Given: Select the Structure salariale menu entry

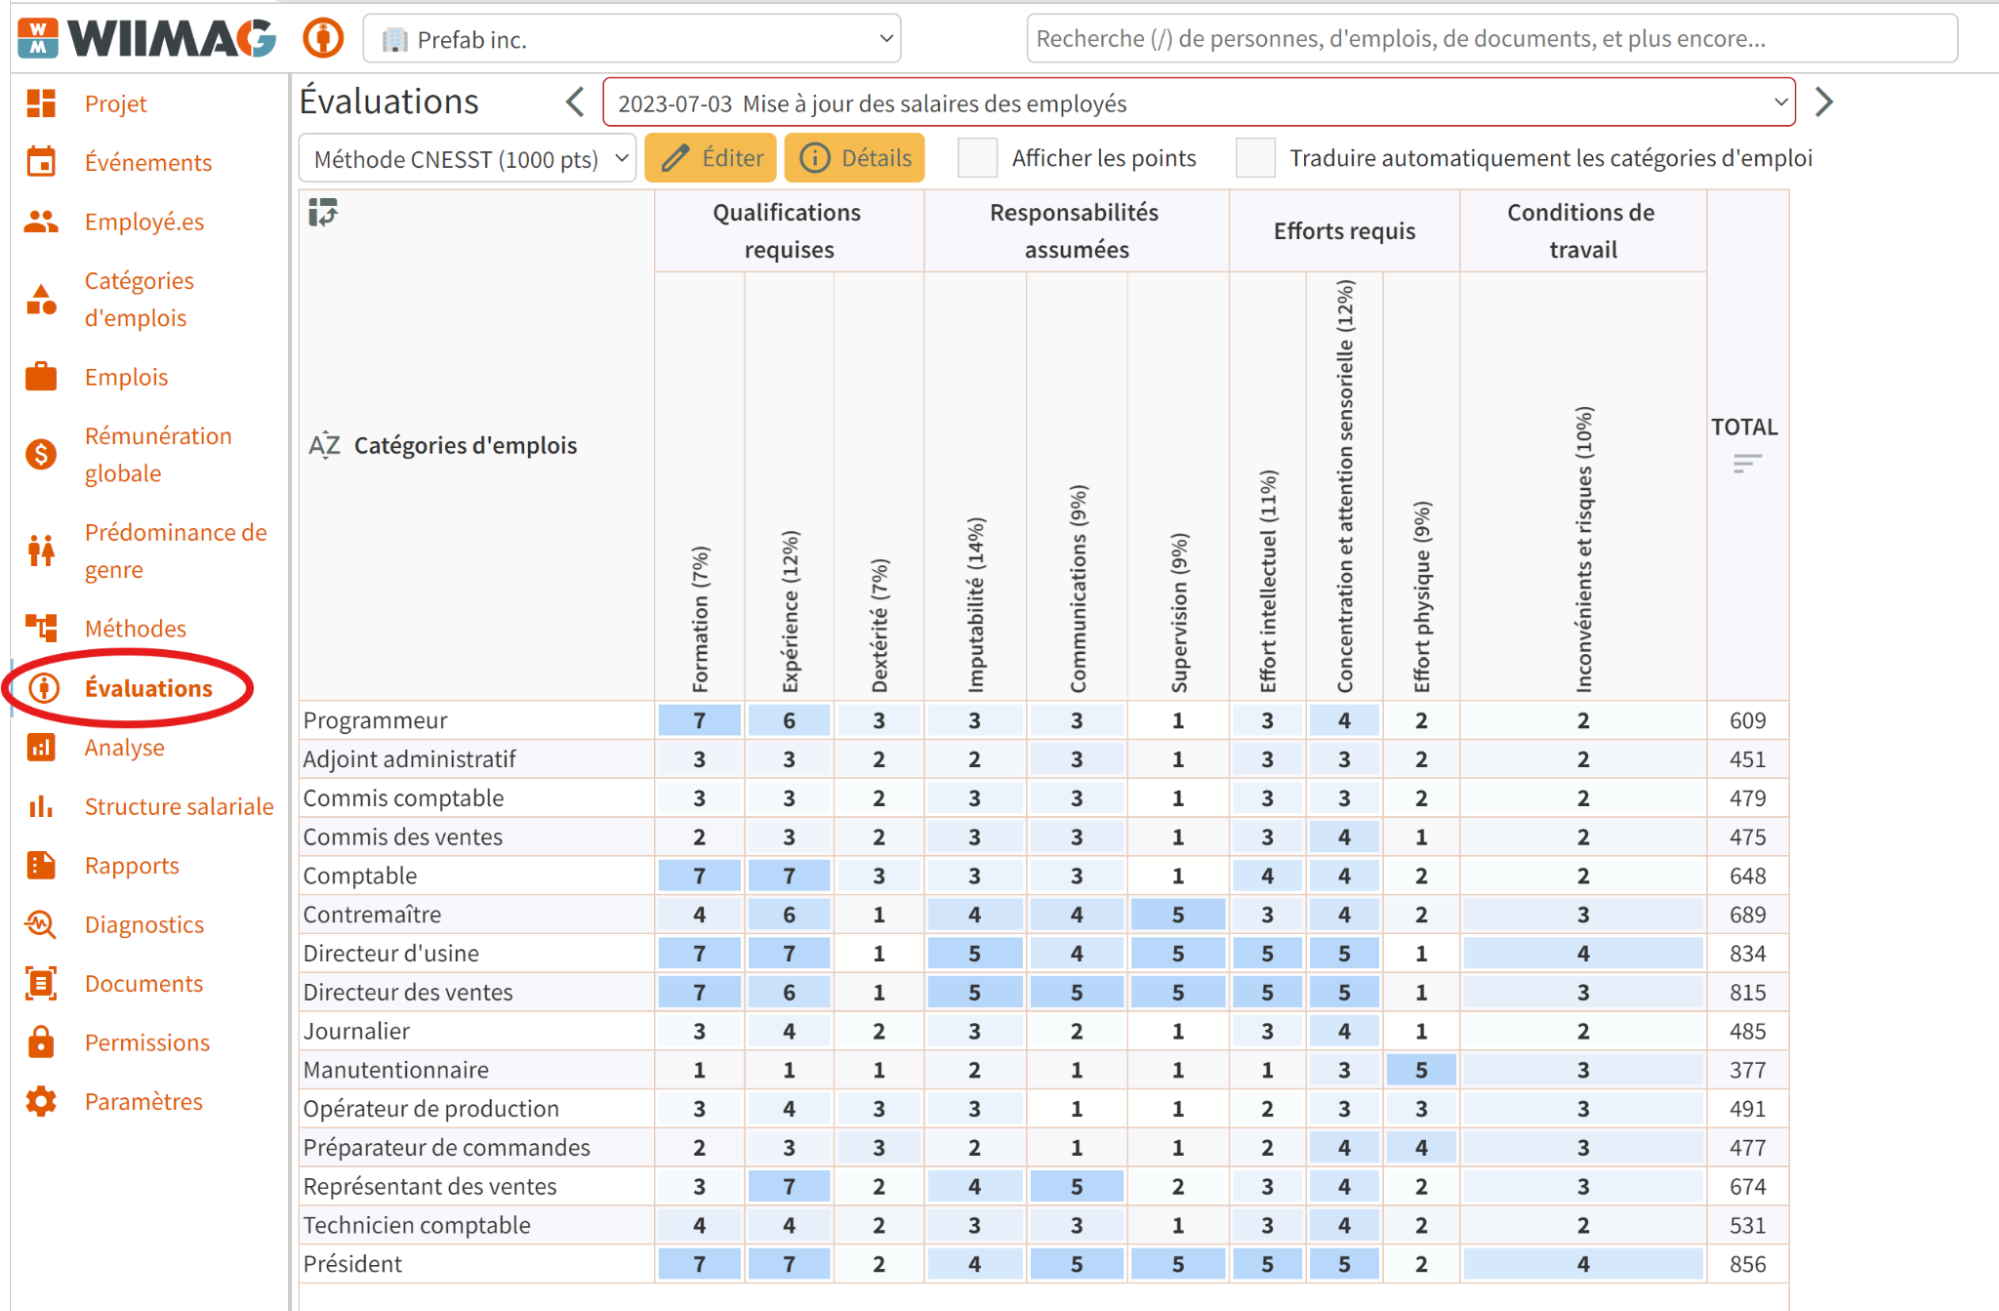Looking at the screenshot, I should (179, 806).
